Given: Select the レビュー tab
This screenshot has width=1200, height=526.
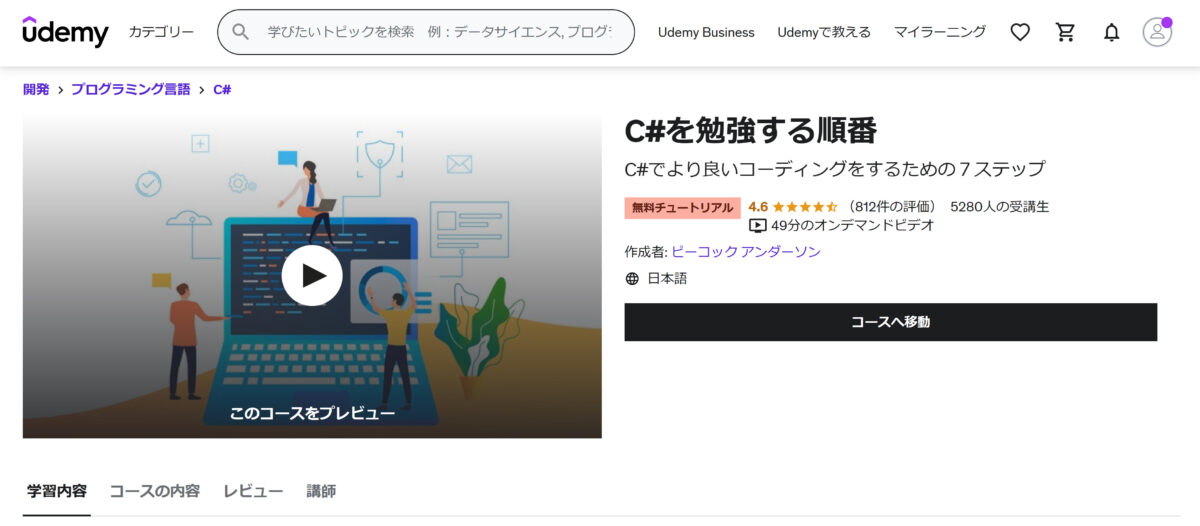Looking at the screenshot, I should [253, 491].
